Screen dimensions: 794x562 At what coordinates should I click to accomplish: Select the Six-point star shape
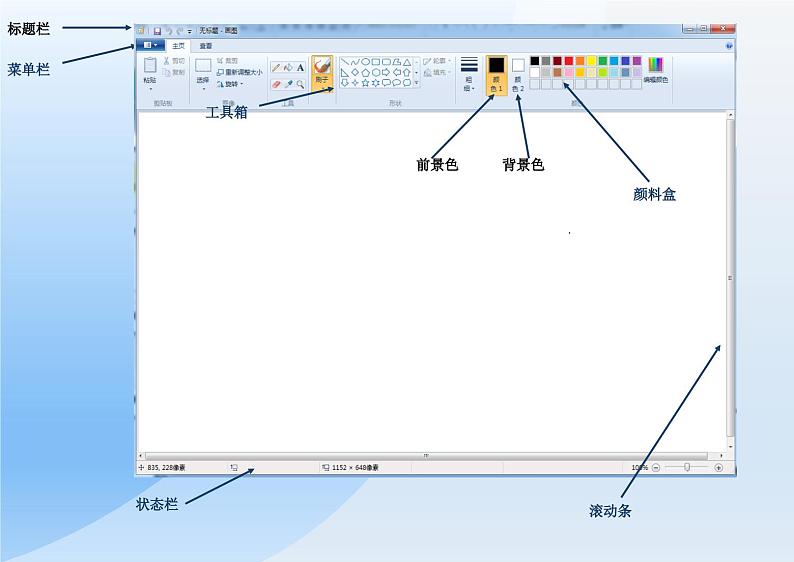click(x=375, y=83)
